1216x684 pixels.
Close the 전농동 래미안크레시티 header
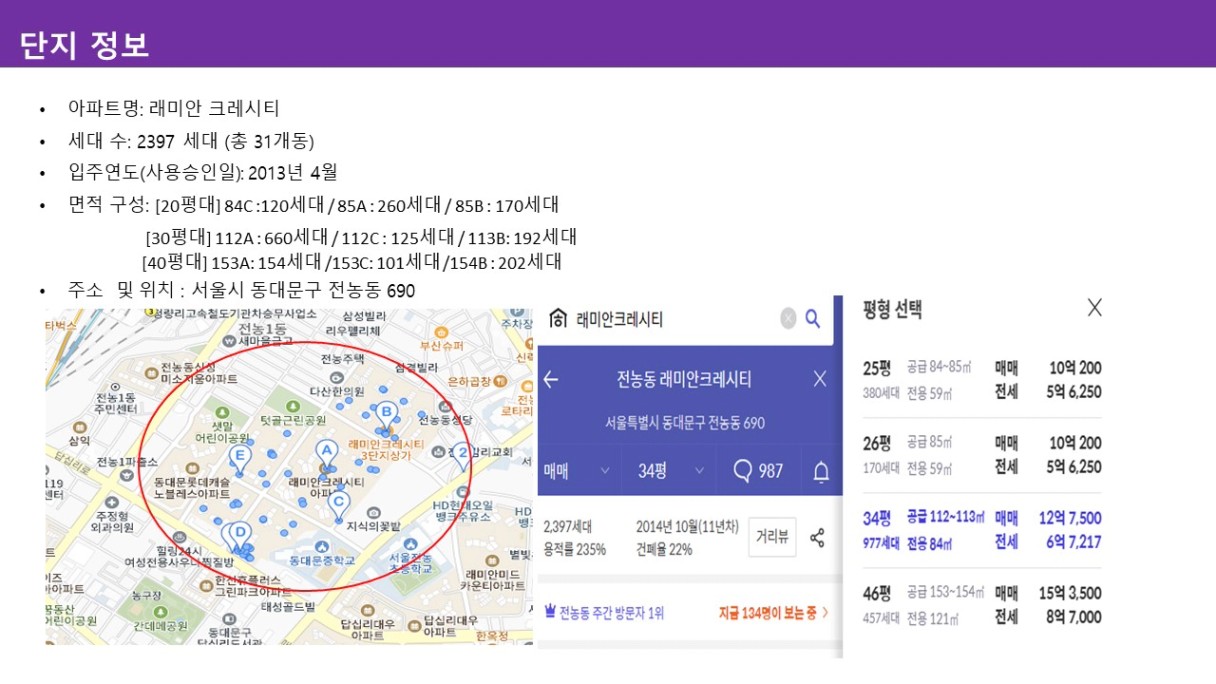820,379
